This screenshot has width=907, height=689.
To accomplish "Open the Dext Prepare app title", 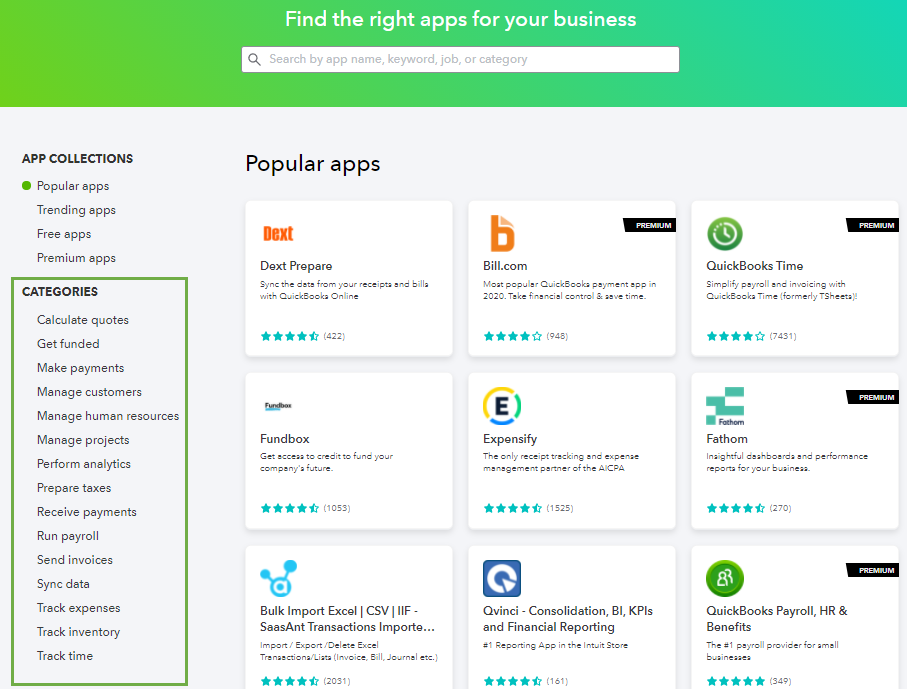I will pyautogui.click(x=296, y=266).
